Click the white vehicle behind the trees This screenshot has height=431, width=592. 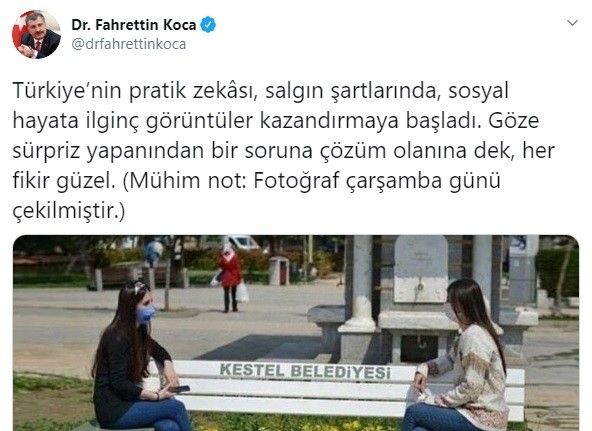(242, 242)
